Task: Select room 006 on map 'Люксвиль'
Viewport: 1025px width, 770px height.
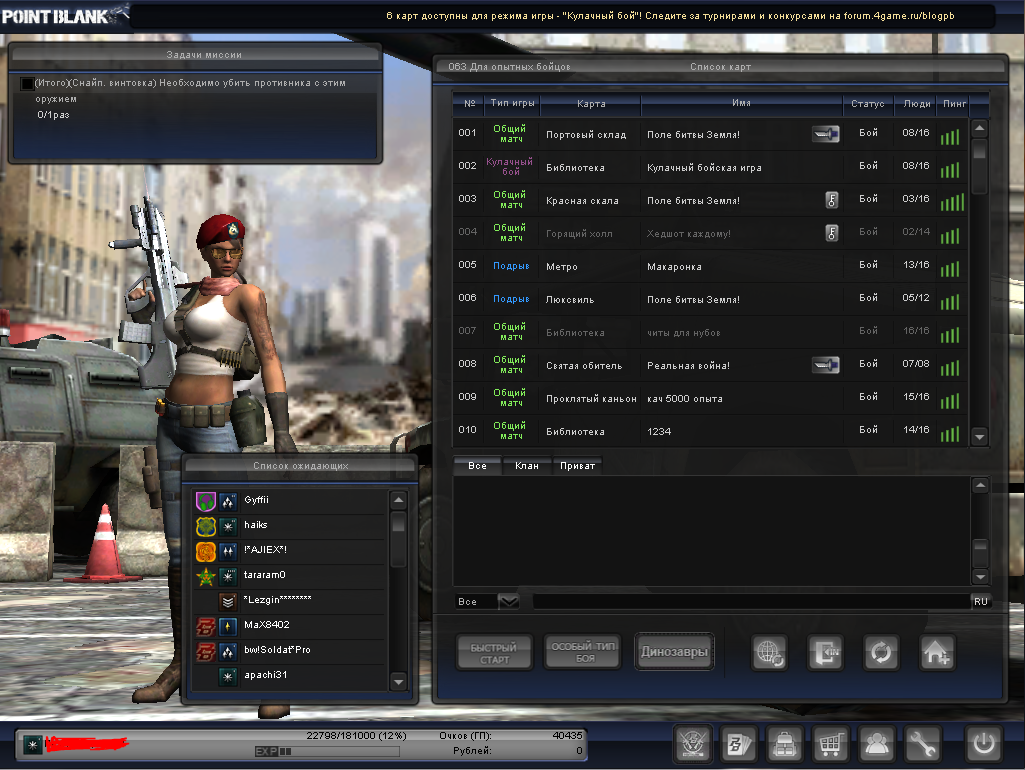Action: pos(709,299)
